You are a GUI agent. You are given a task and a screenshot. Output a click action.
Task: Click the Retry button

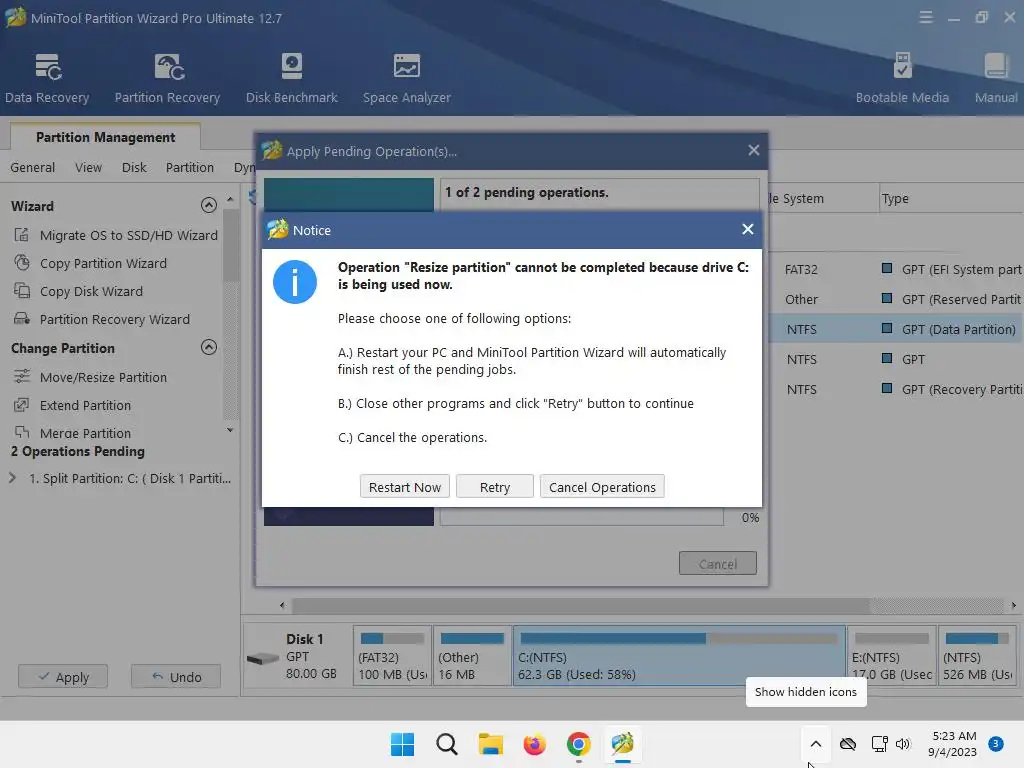point(494,487)
